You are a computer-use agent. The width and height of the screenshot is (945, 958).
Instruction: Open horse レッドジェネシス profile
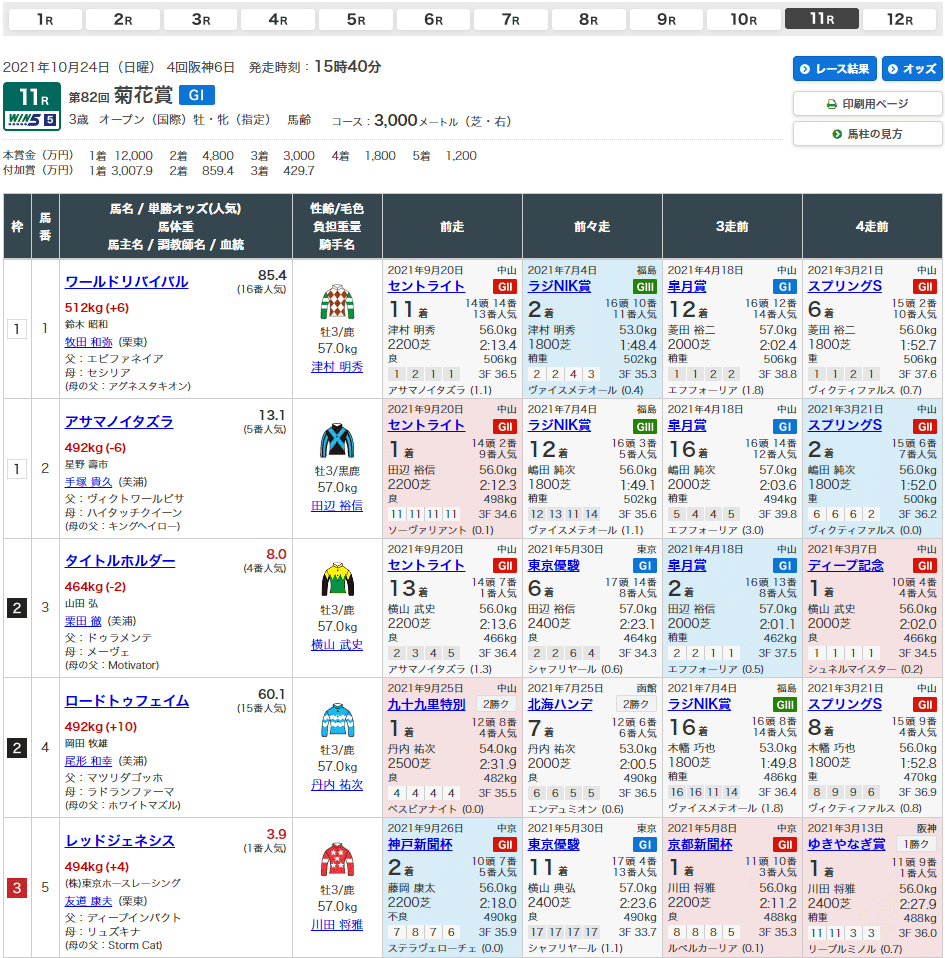(x=120, y=841)
